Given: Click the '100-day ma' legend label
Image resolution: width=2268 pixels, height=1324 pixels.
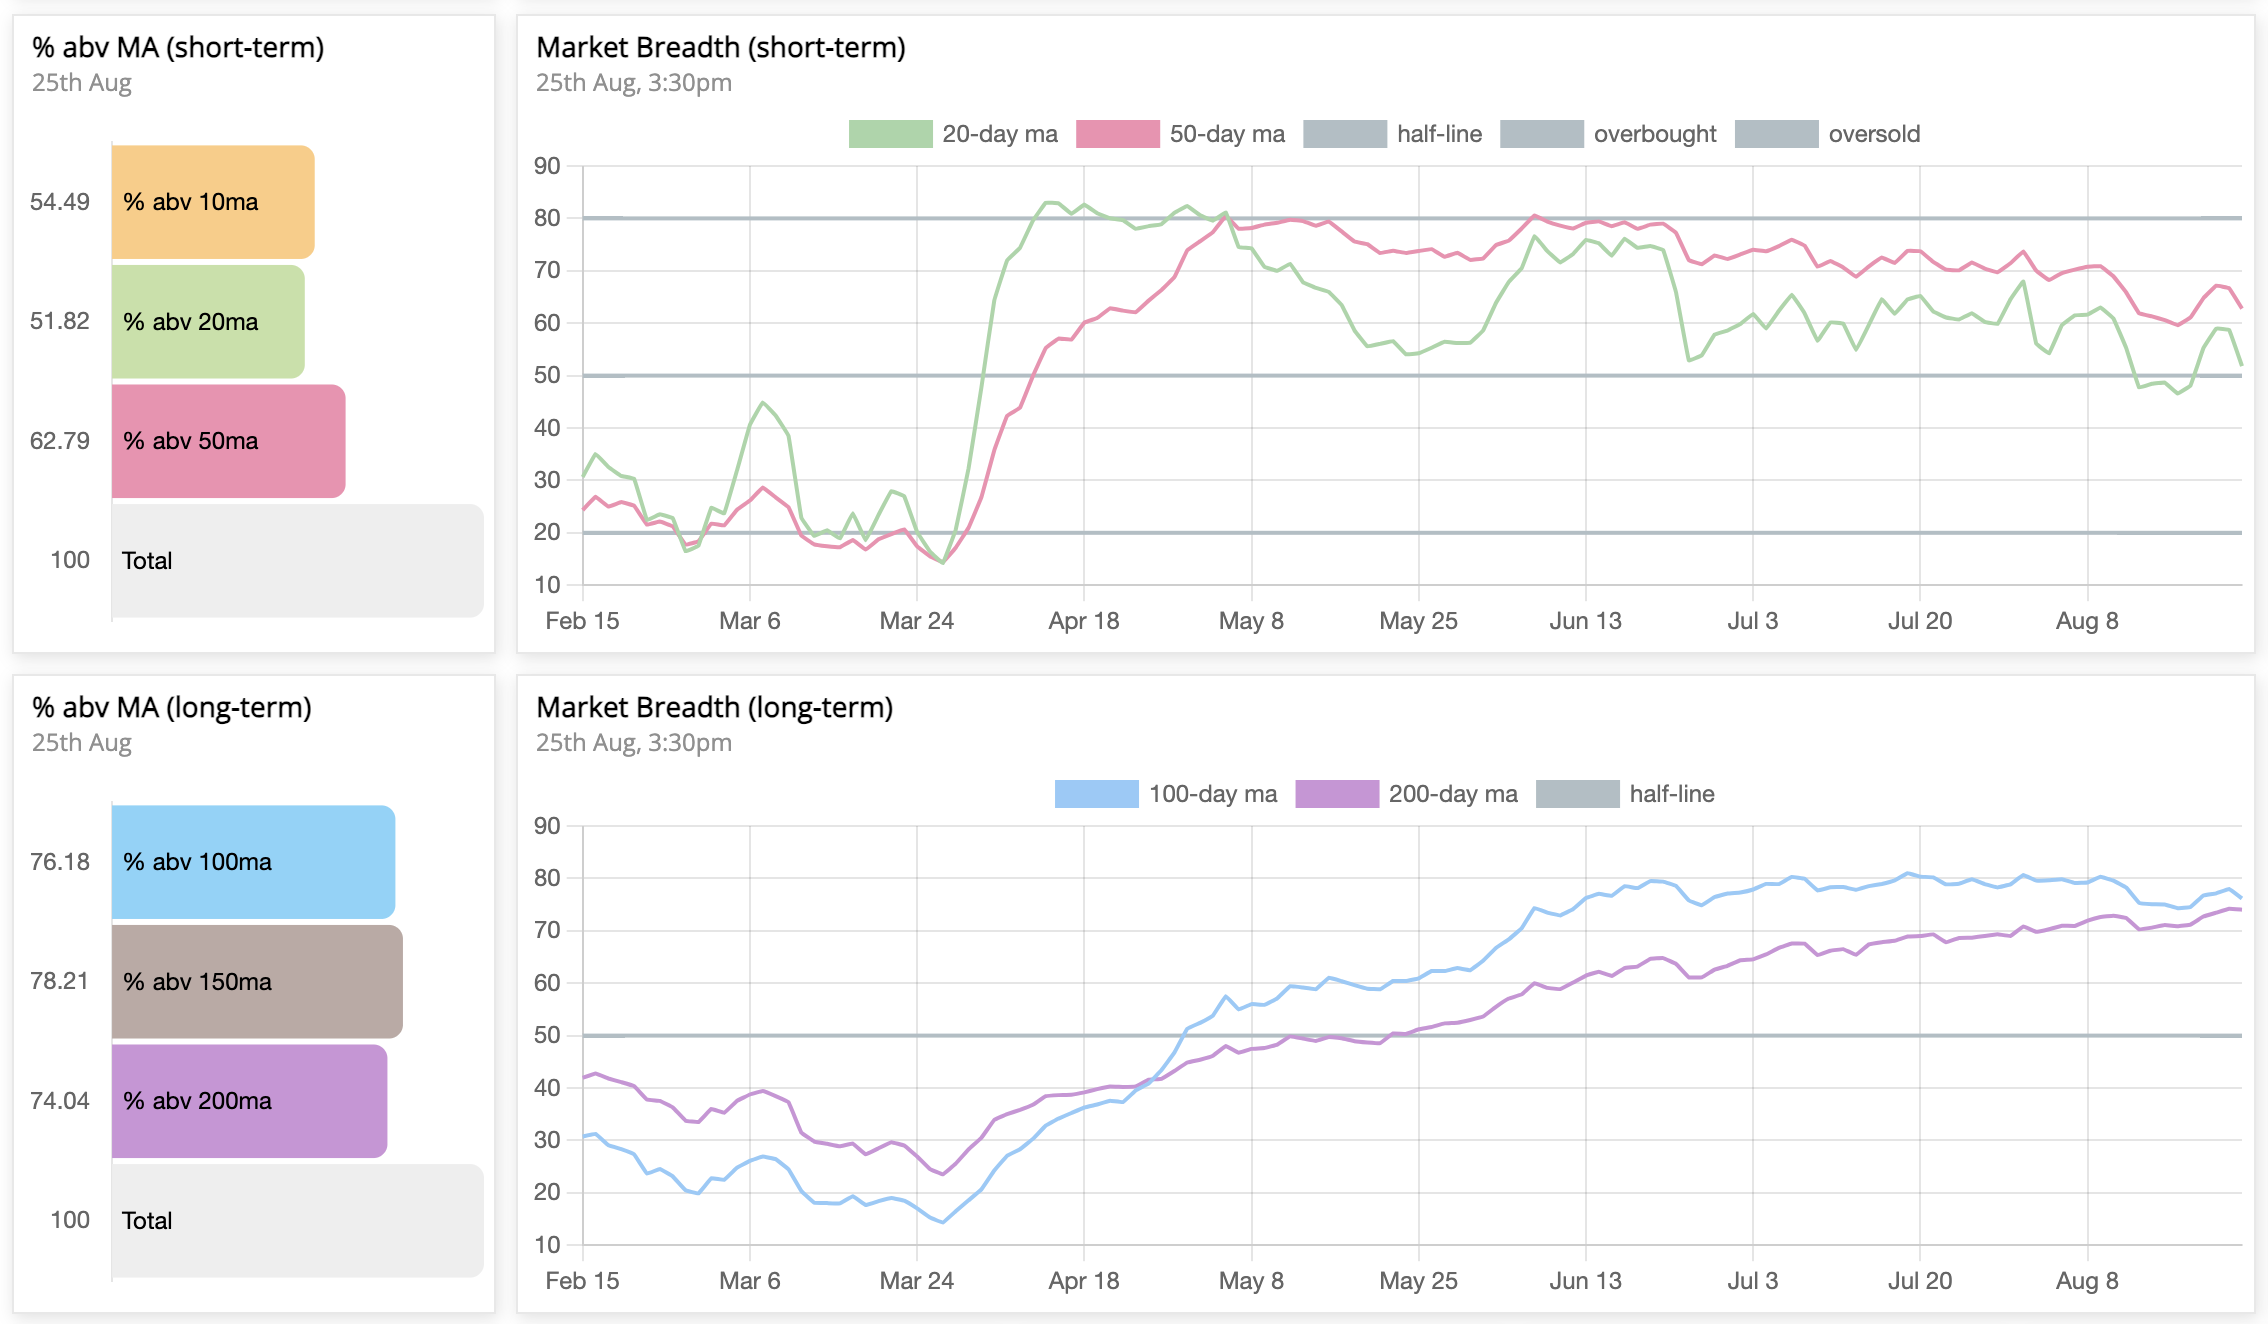Looking at the screenshot, I should (1213, 794).
